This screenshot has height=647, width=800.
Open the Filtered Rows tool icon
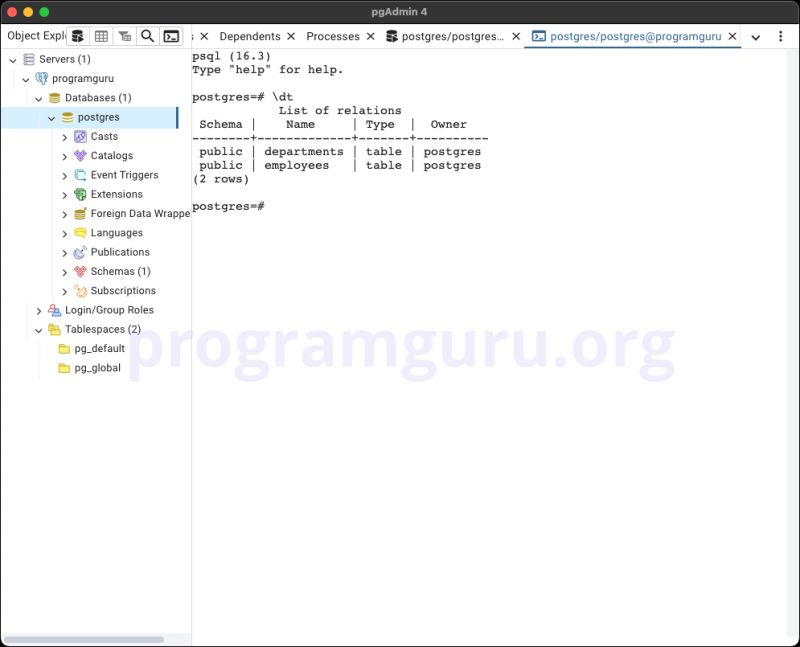124,36
